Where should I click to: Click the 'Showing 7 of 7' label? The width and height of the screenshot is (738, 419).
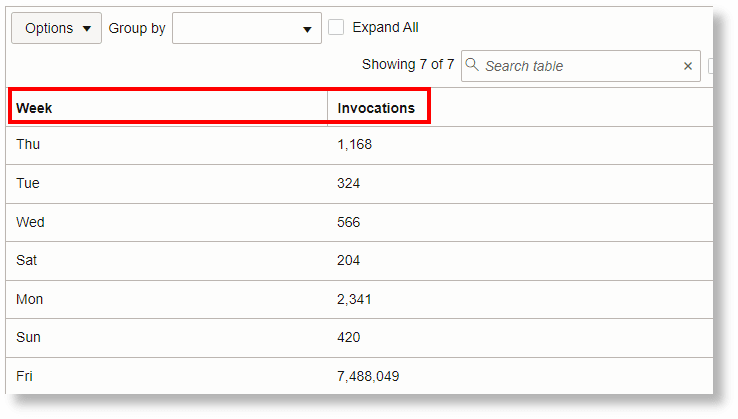408,65
